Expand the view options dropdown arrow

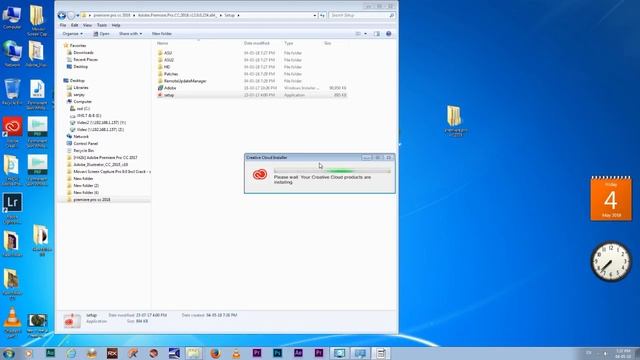pos(365,34)
